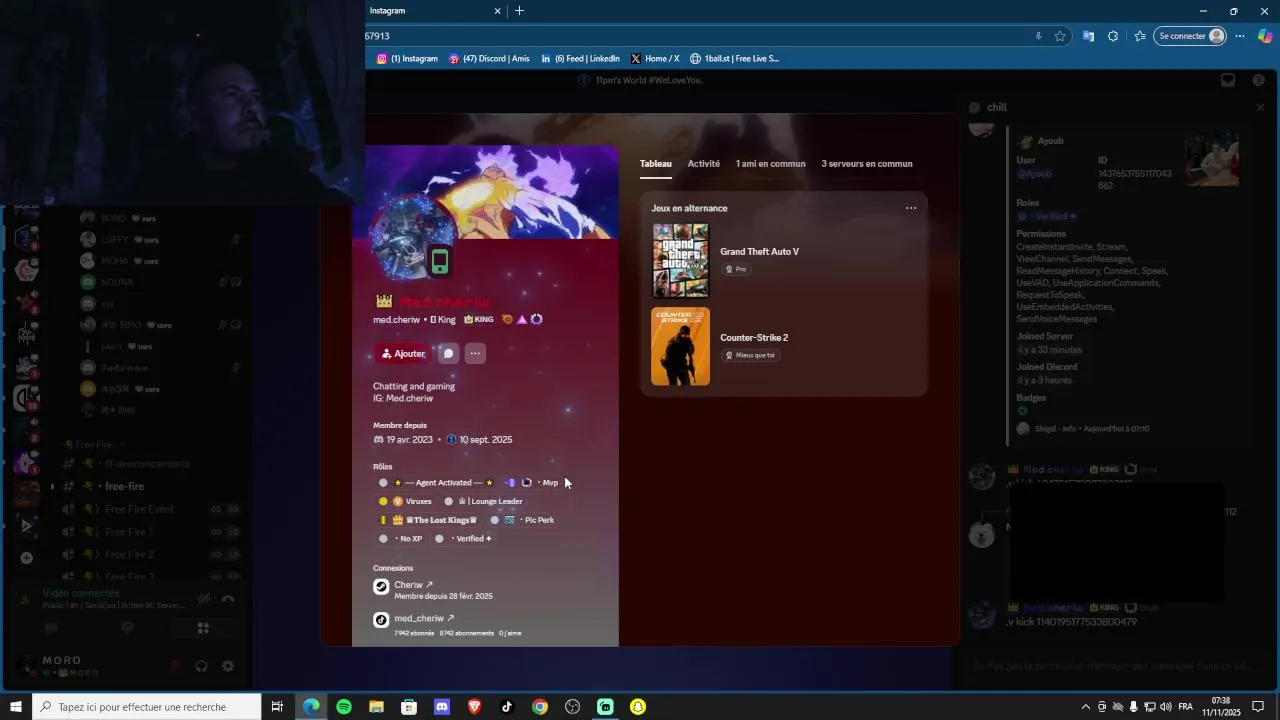Click the mobile status indicator on avatar
Viewport: 1280px width, 720px height.
pos(440,261)
